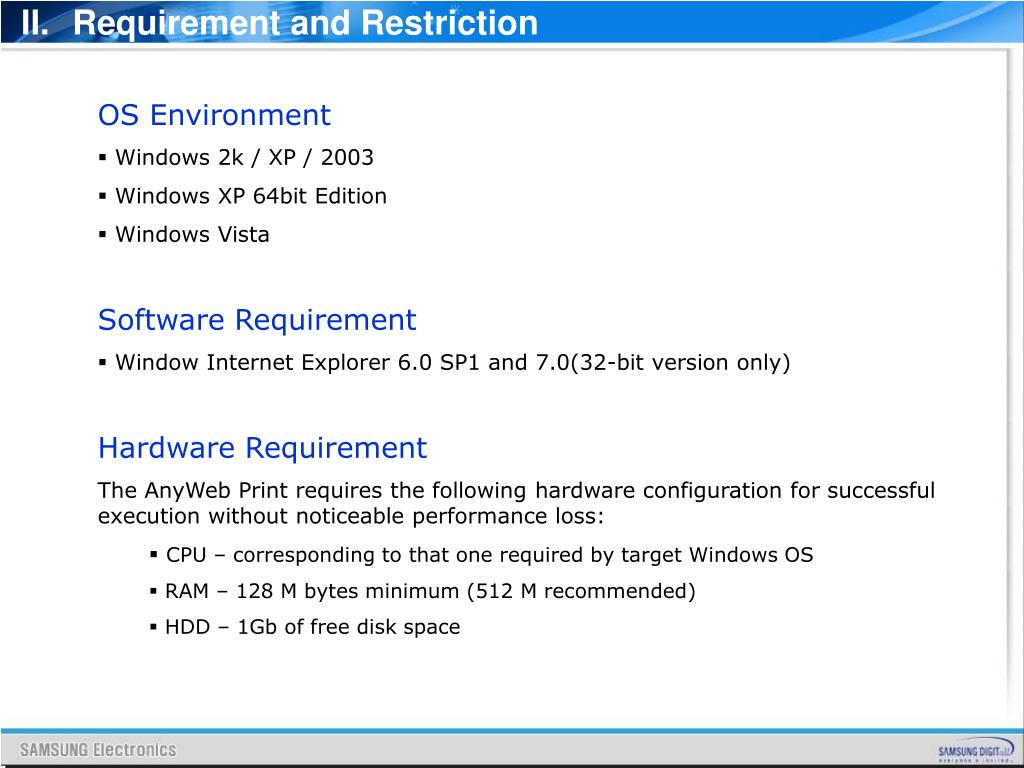The image size is (1024, 768).
Task: Click the Samsung DIGITall logo in footer
Action: (x=976, y=750)
